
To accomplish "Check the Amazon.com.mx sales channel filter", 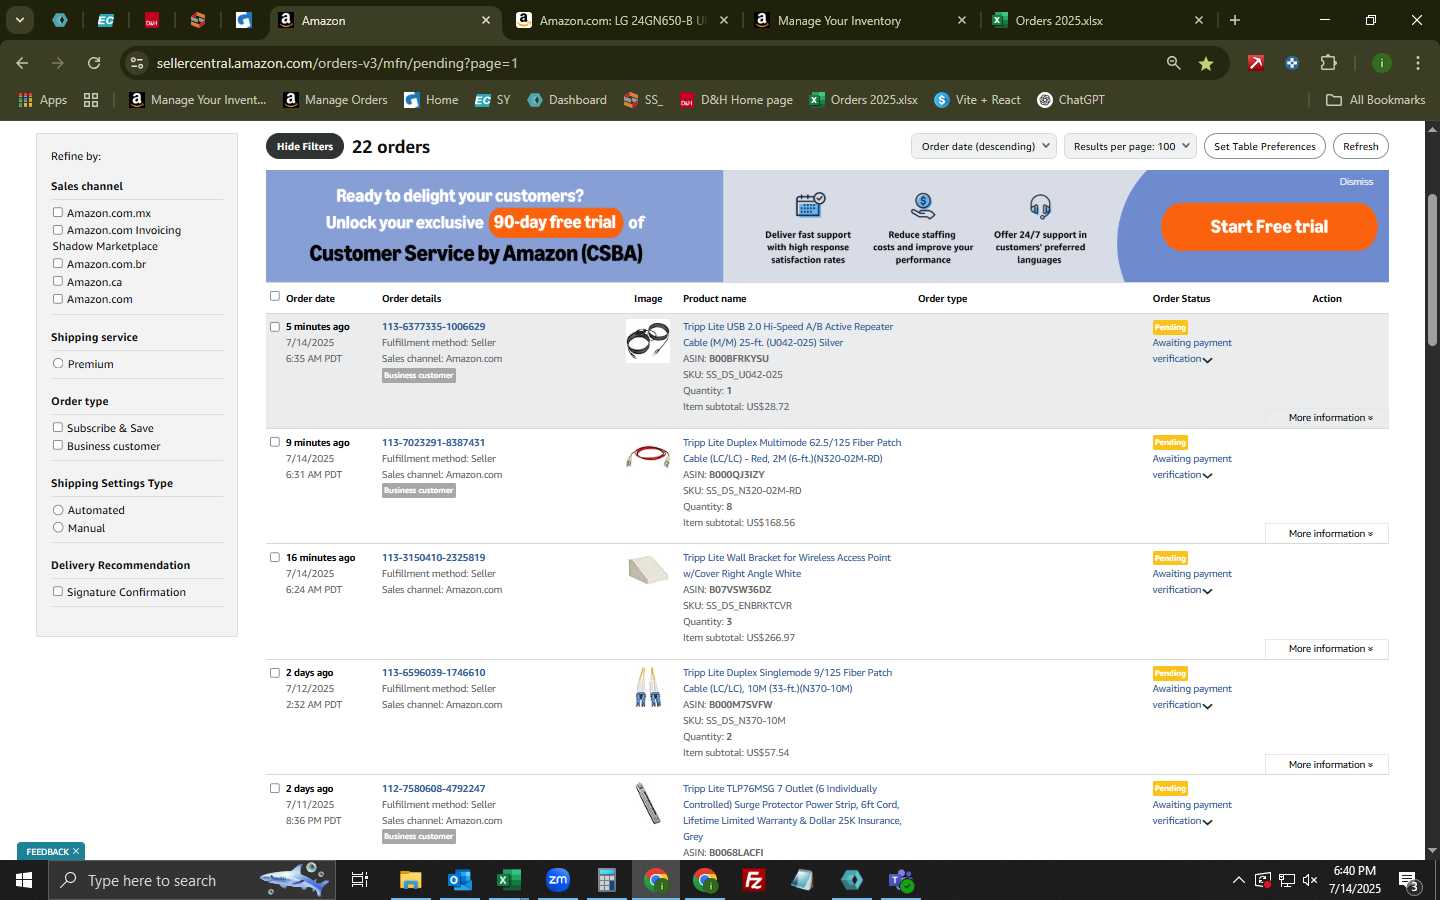I will (x=58, y=212).
